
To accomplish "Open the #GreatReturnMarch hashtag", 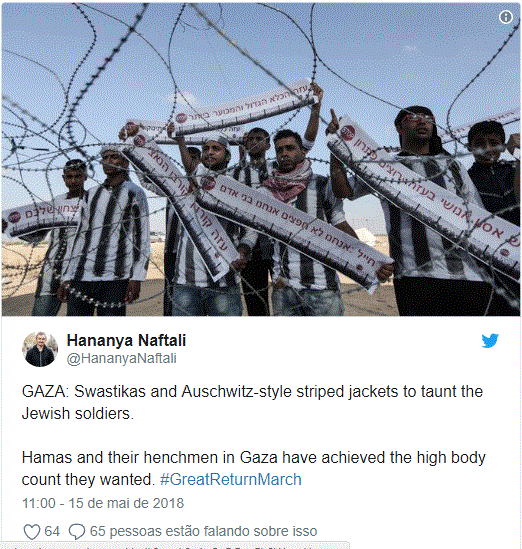I will tap(230, 479).
